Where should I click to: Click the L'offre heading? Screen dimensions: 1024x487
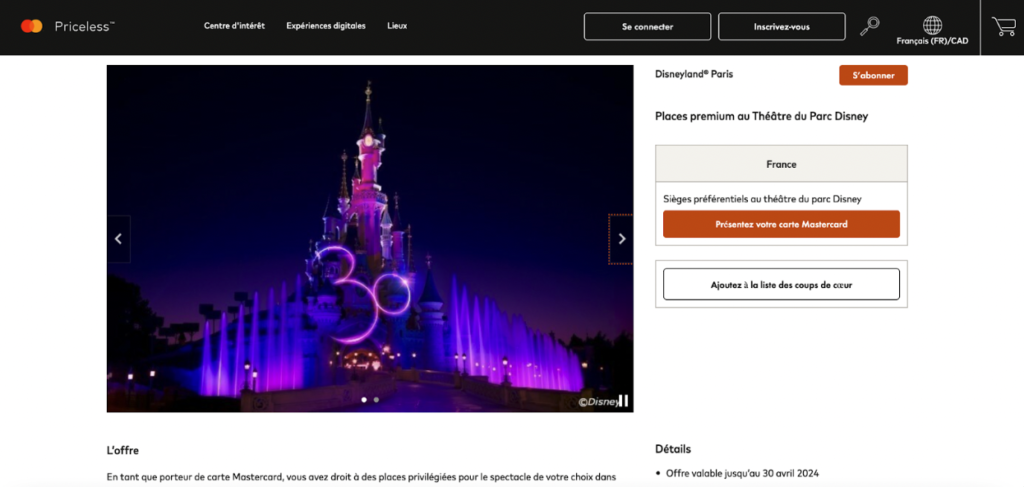point(123,450)
